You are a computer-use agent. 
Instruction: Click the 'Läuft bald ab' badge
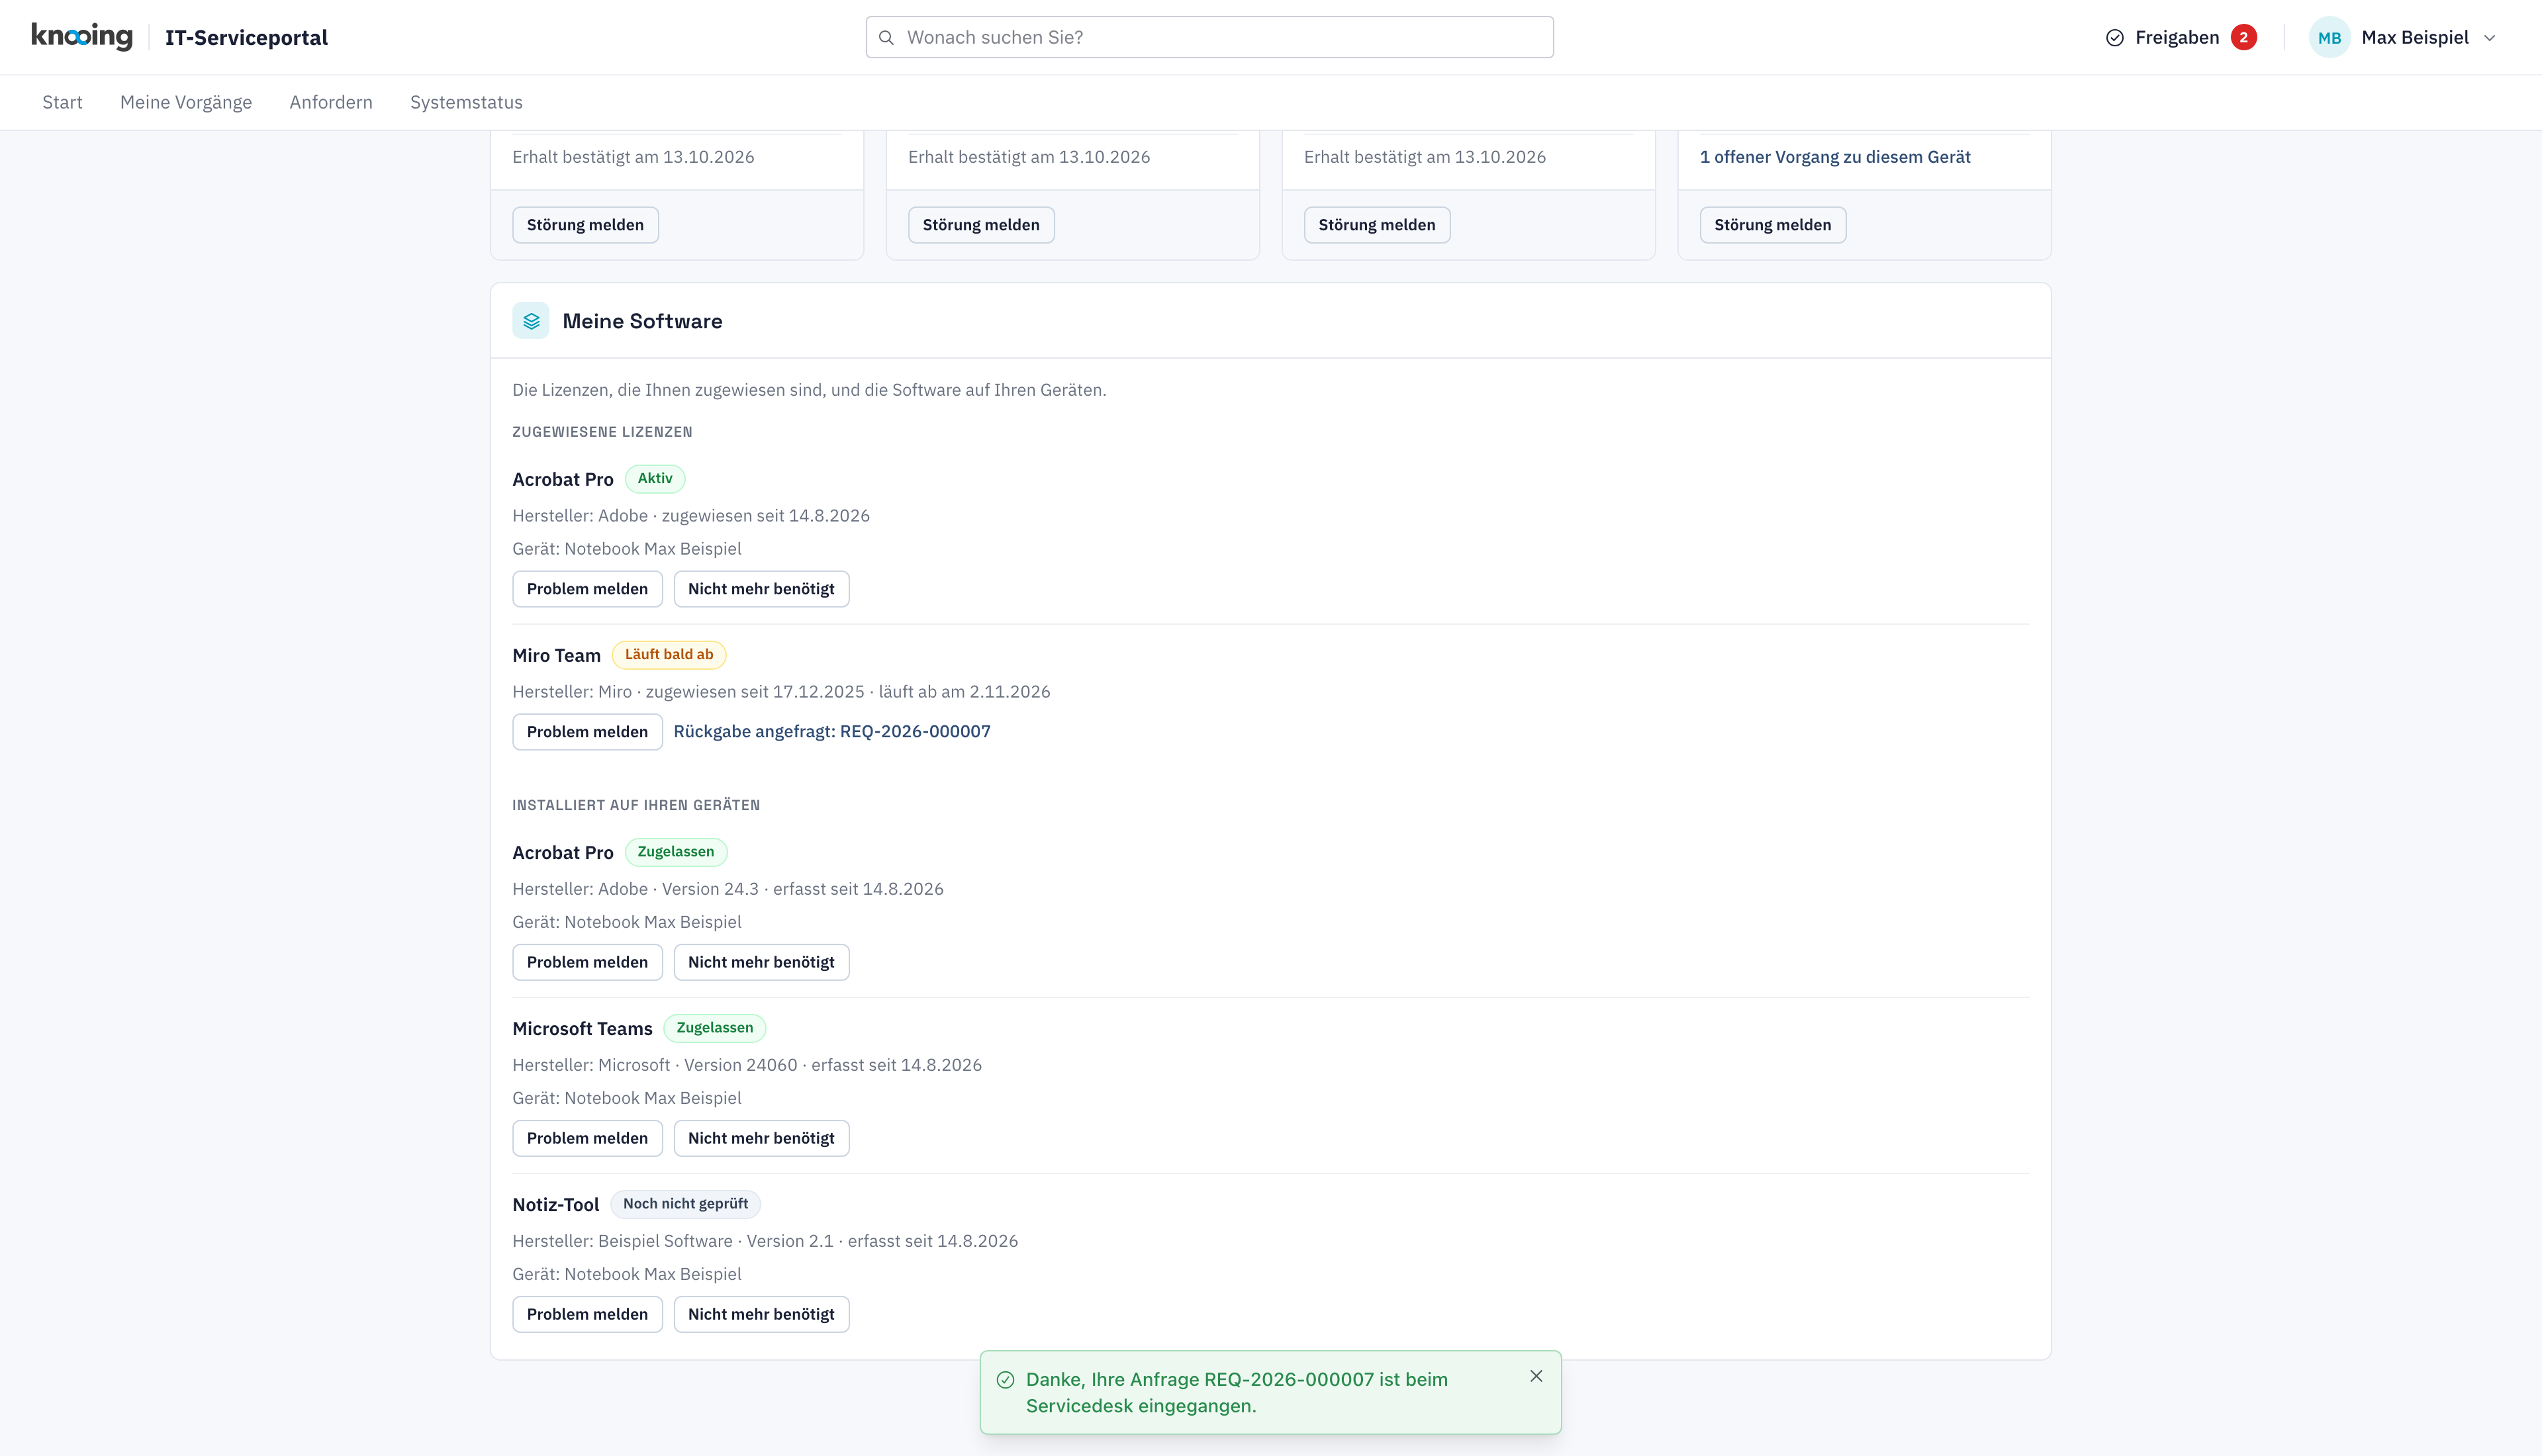point(669,655)
